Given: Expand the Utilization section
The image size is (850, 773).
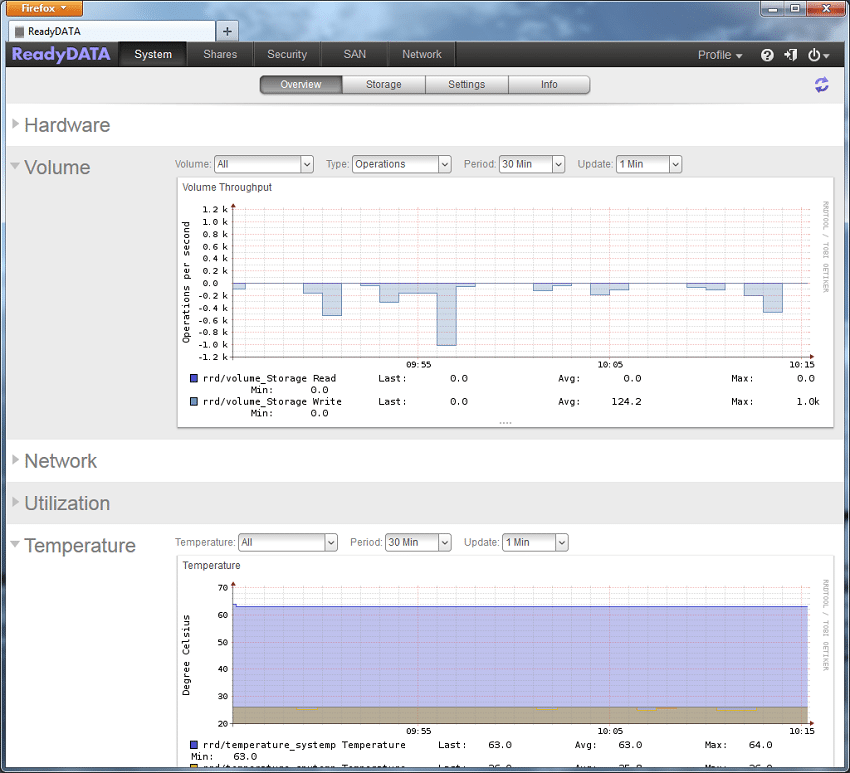Looking at the screenshot, I should point(16,502).
